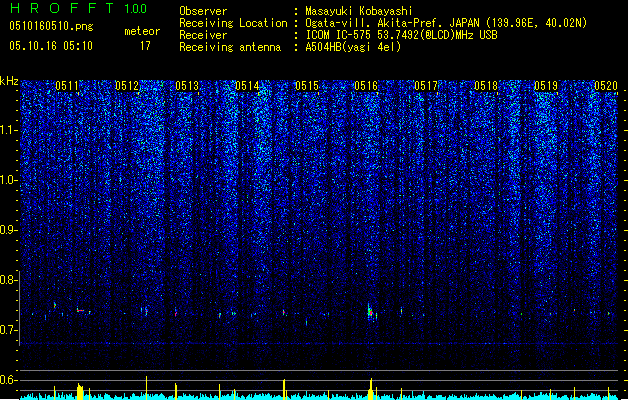
Task: Select the 0516 time marker
Action: (366, 86)
